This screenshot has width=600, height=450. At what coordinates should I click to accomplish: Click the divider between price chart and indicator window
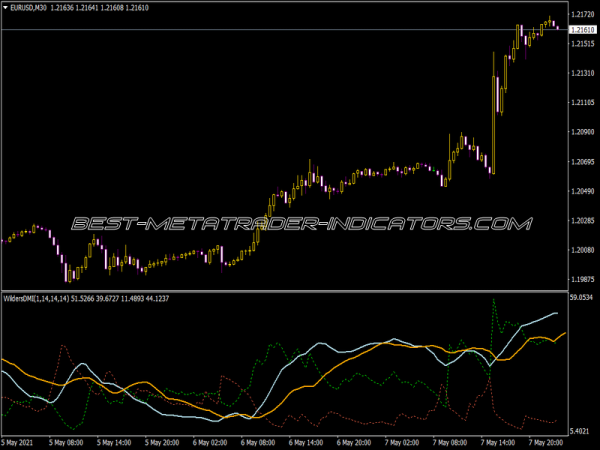(300, 290)
